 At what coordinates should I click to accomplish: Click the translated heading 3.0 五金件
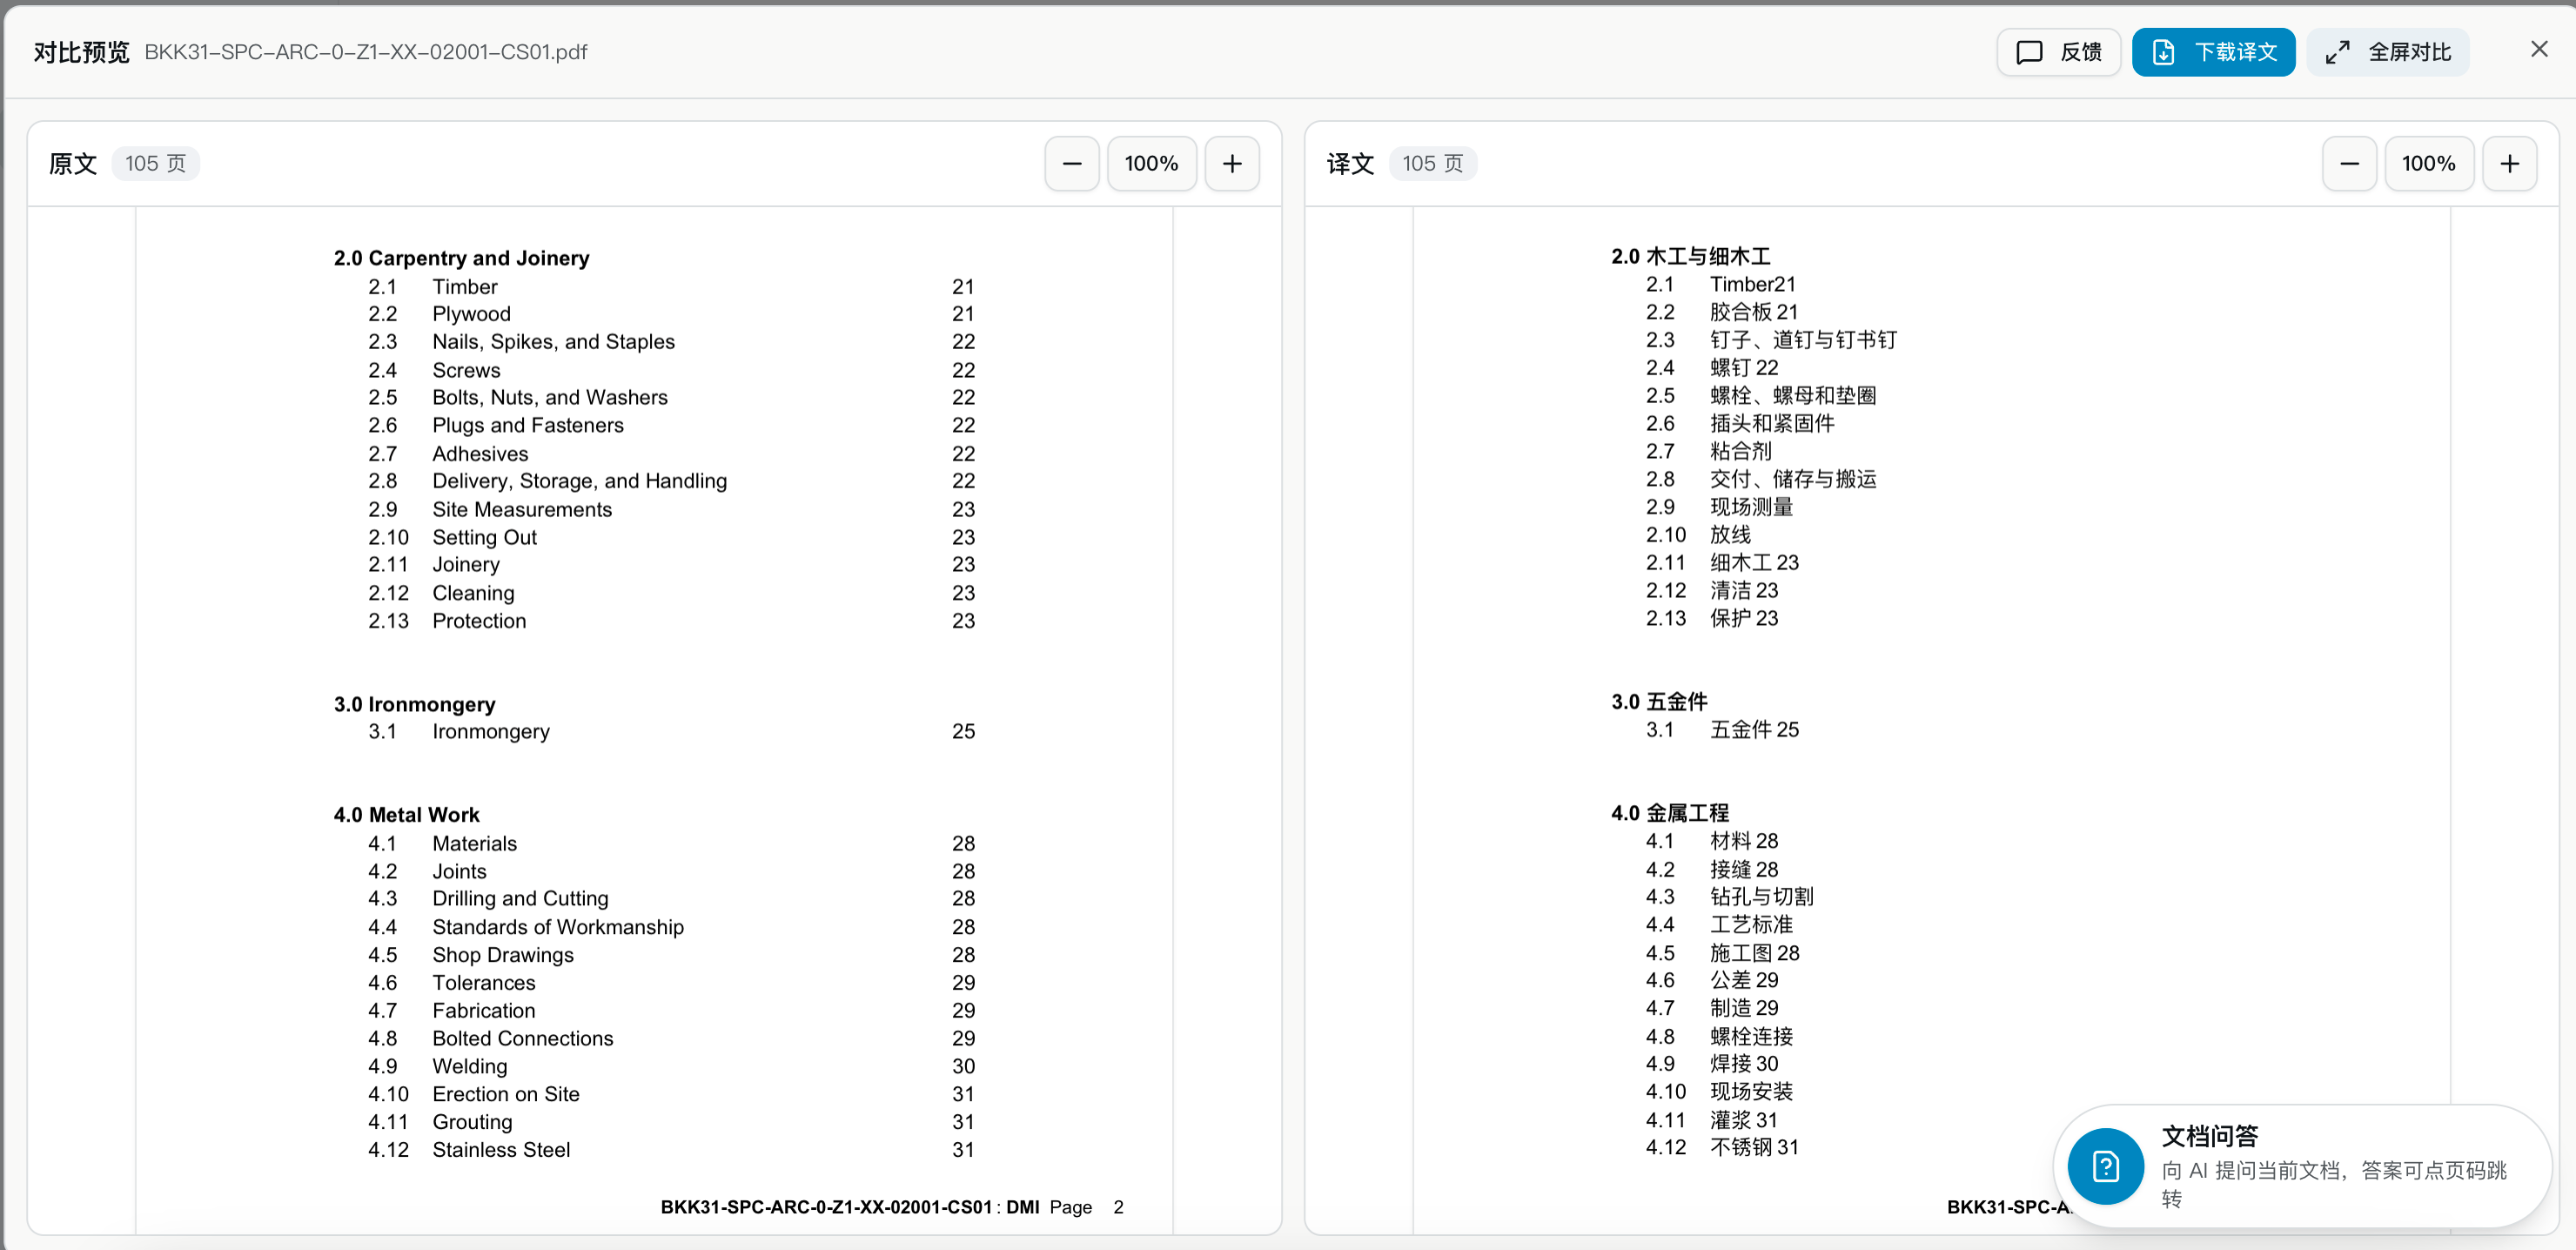coord(1659,702)
